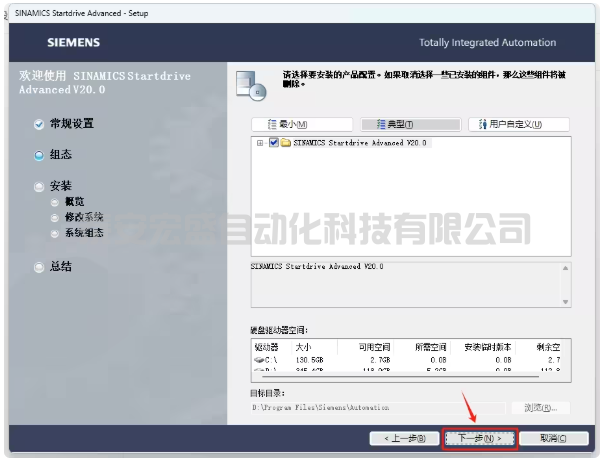This screenshot has width=607, height=459.
Task: Click the folder icon of SINAMICS Startdrive
Action: point(285,143)
